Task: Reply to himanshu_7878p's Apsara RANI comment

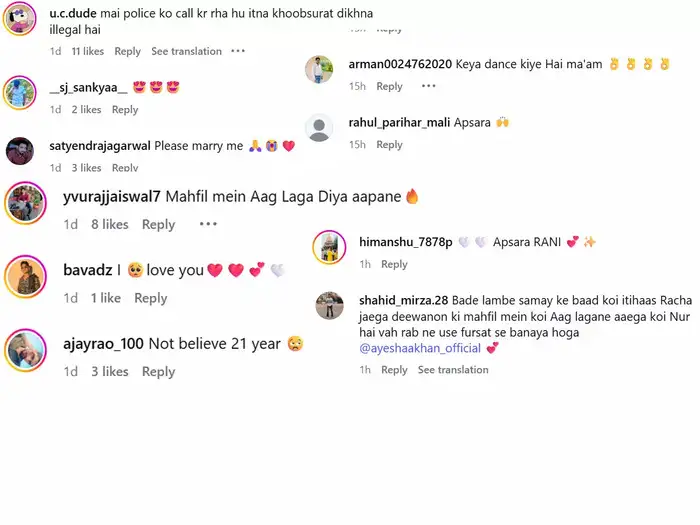Action: (394, 264)
